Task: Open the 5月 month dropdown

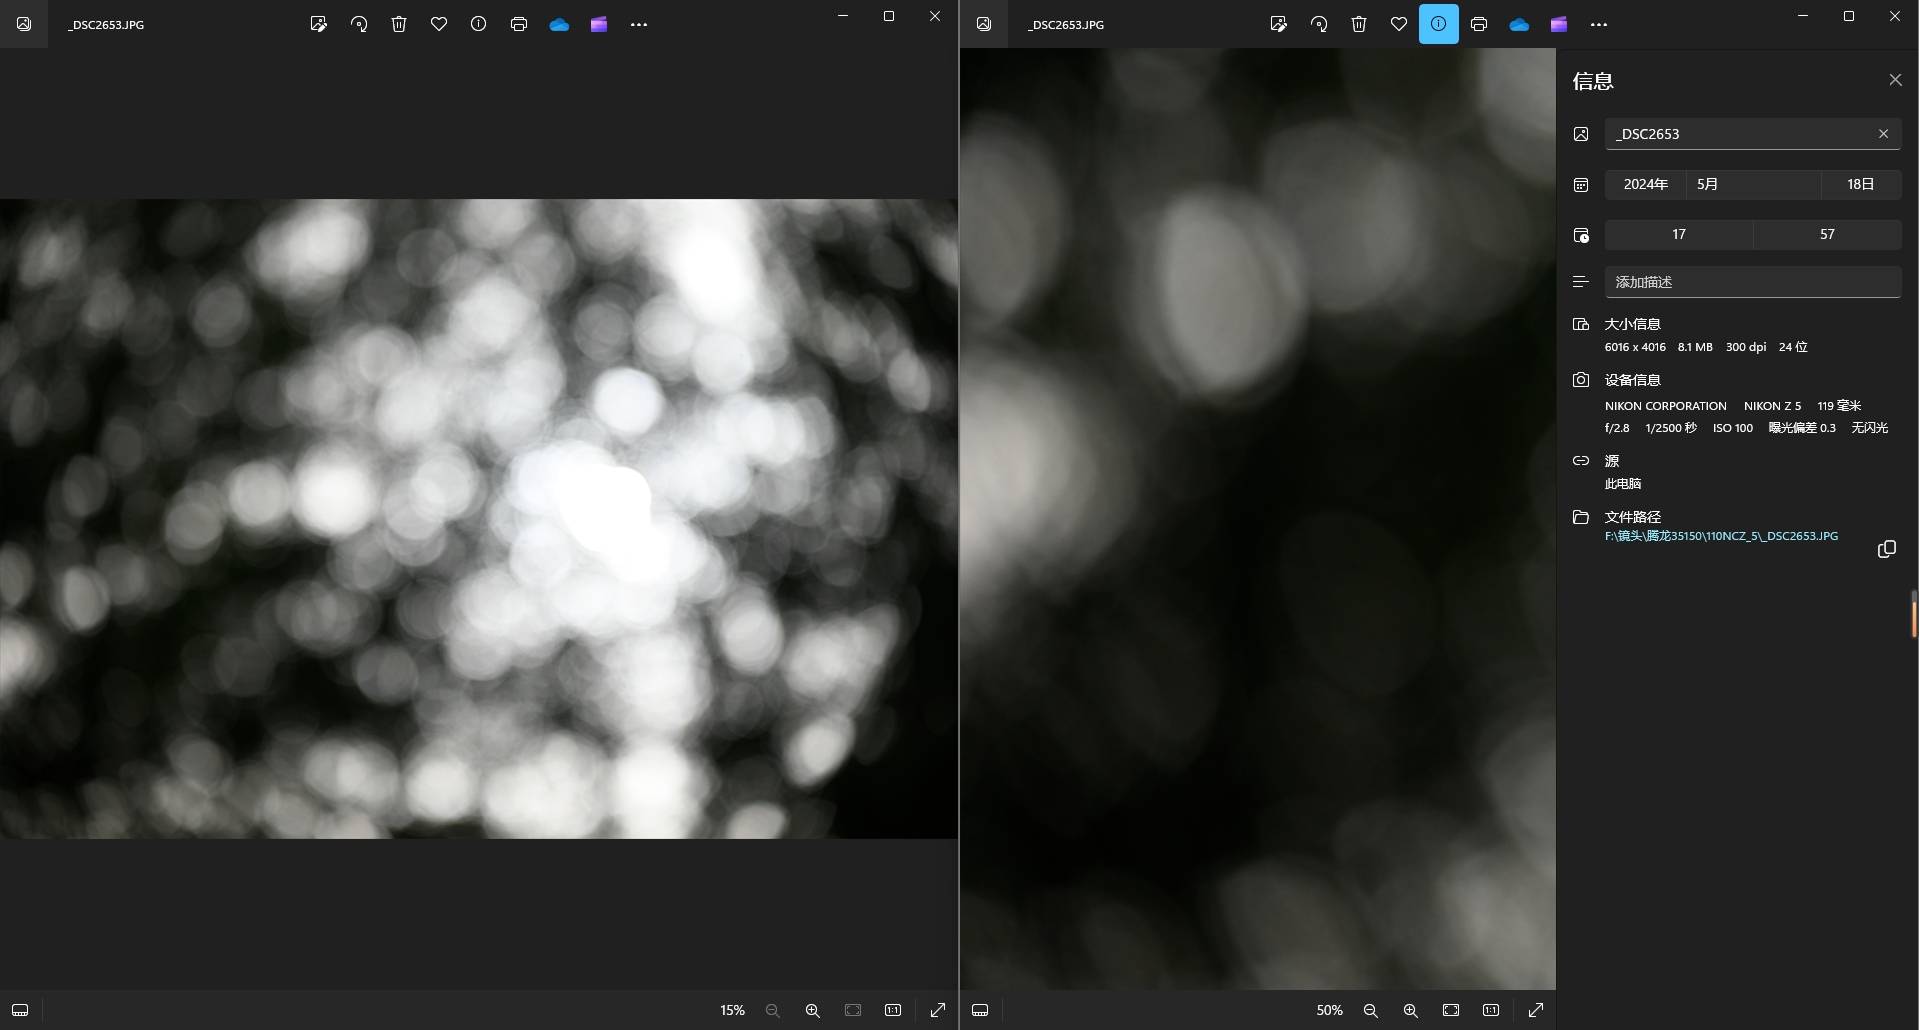Action: click(x=1752, y=184)
